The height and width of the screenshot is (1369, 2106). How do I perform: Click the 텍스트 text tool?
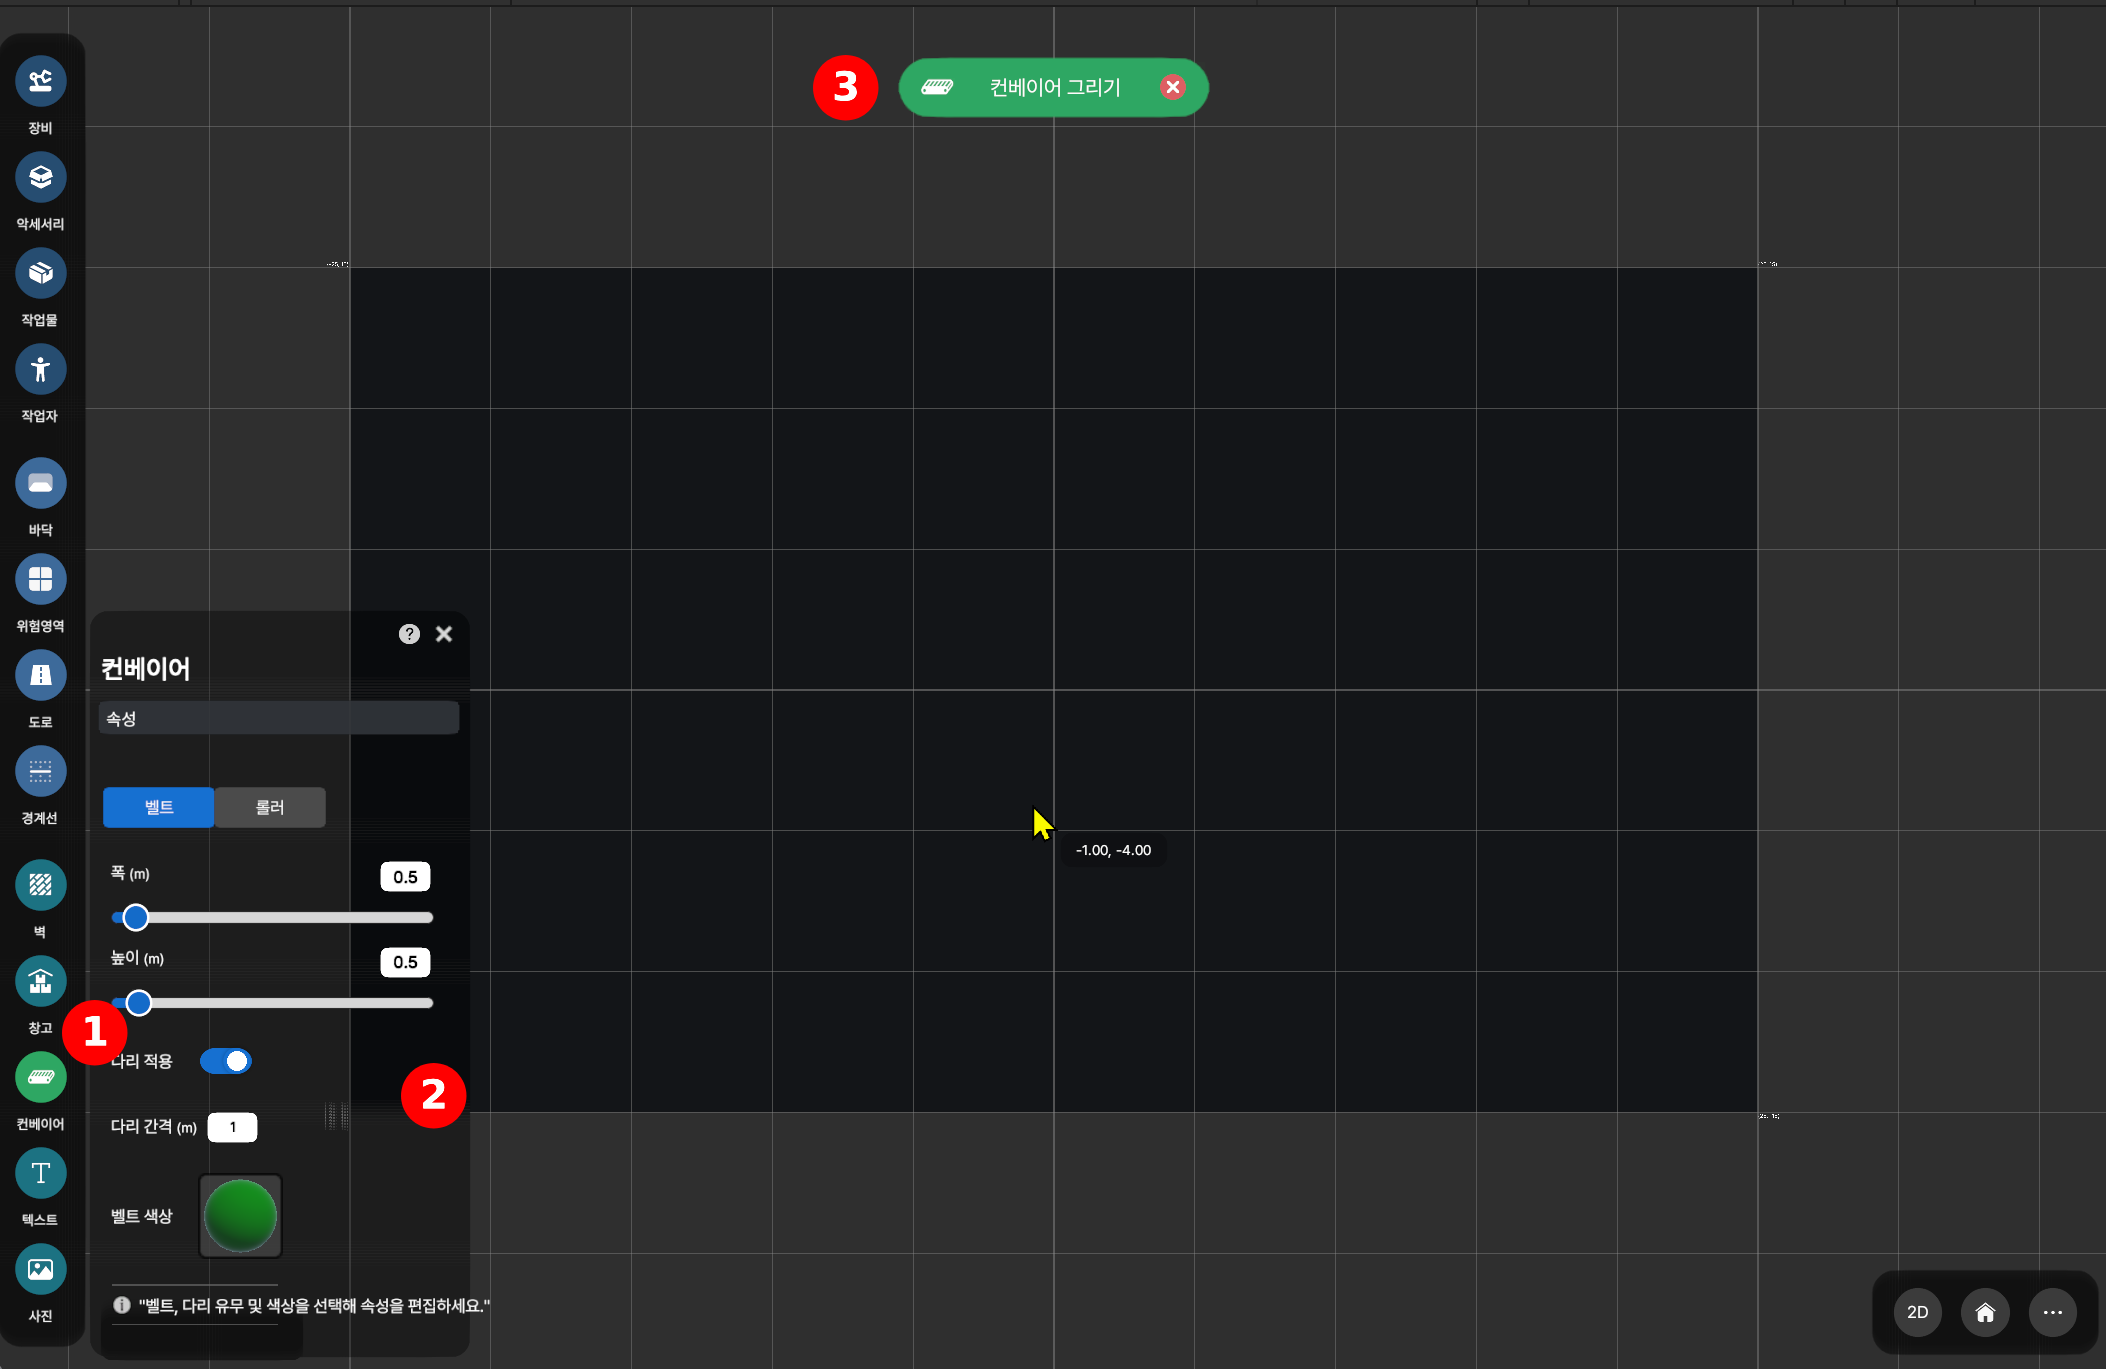(x=40, y=1173)
